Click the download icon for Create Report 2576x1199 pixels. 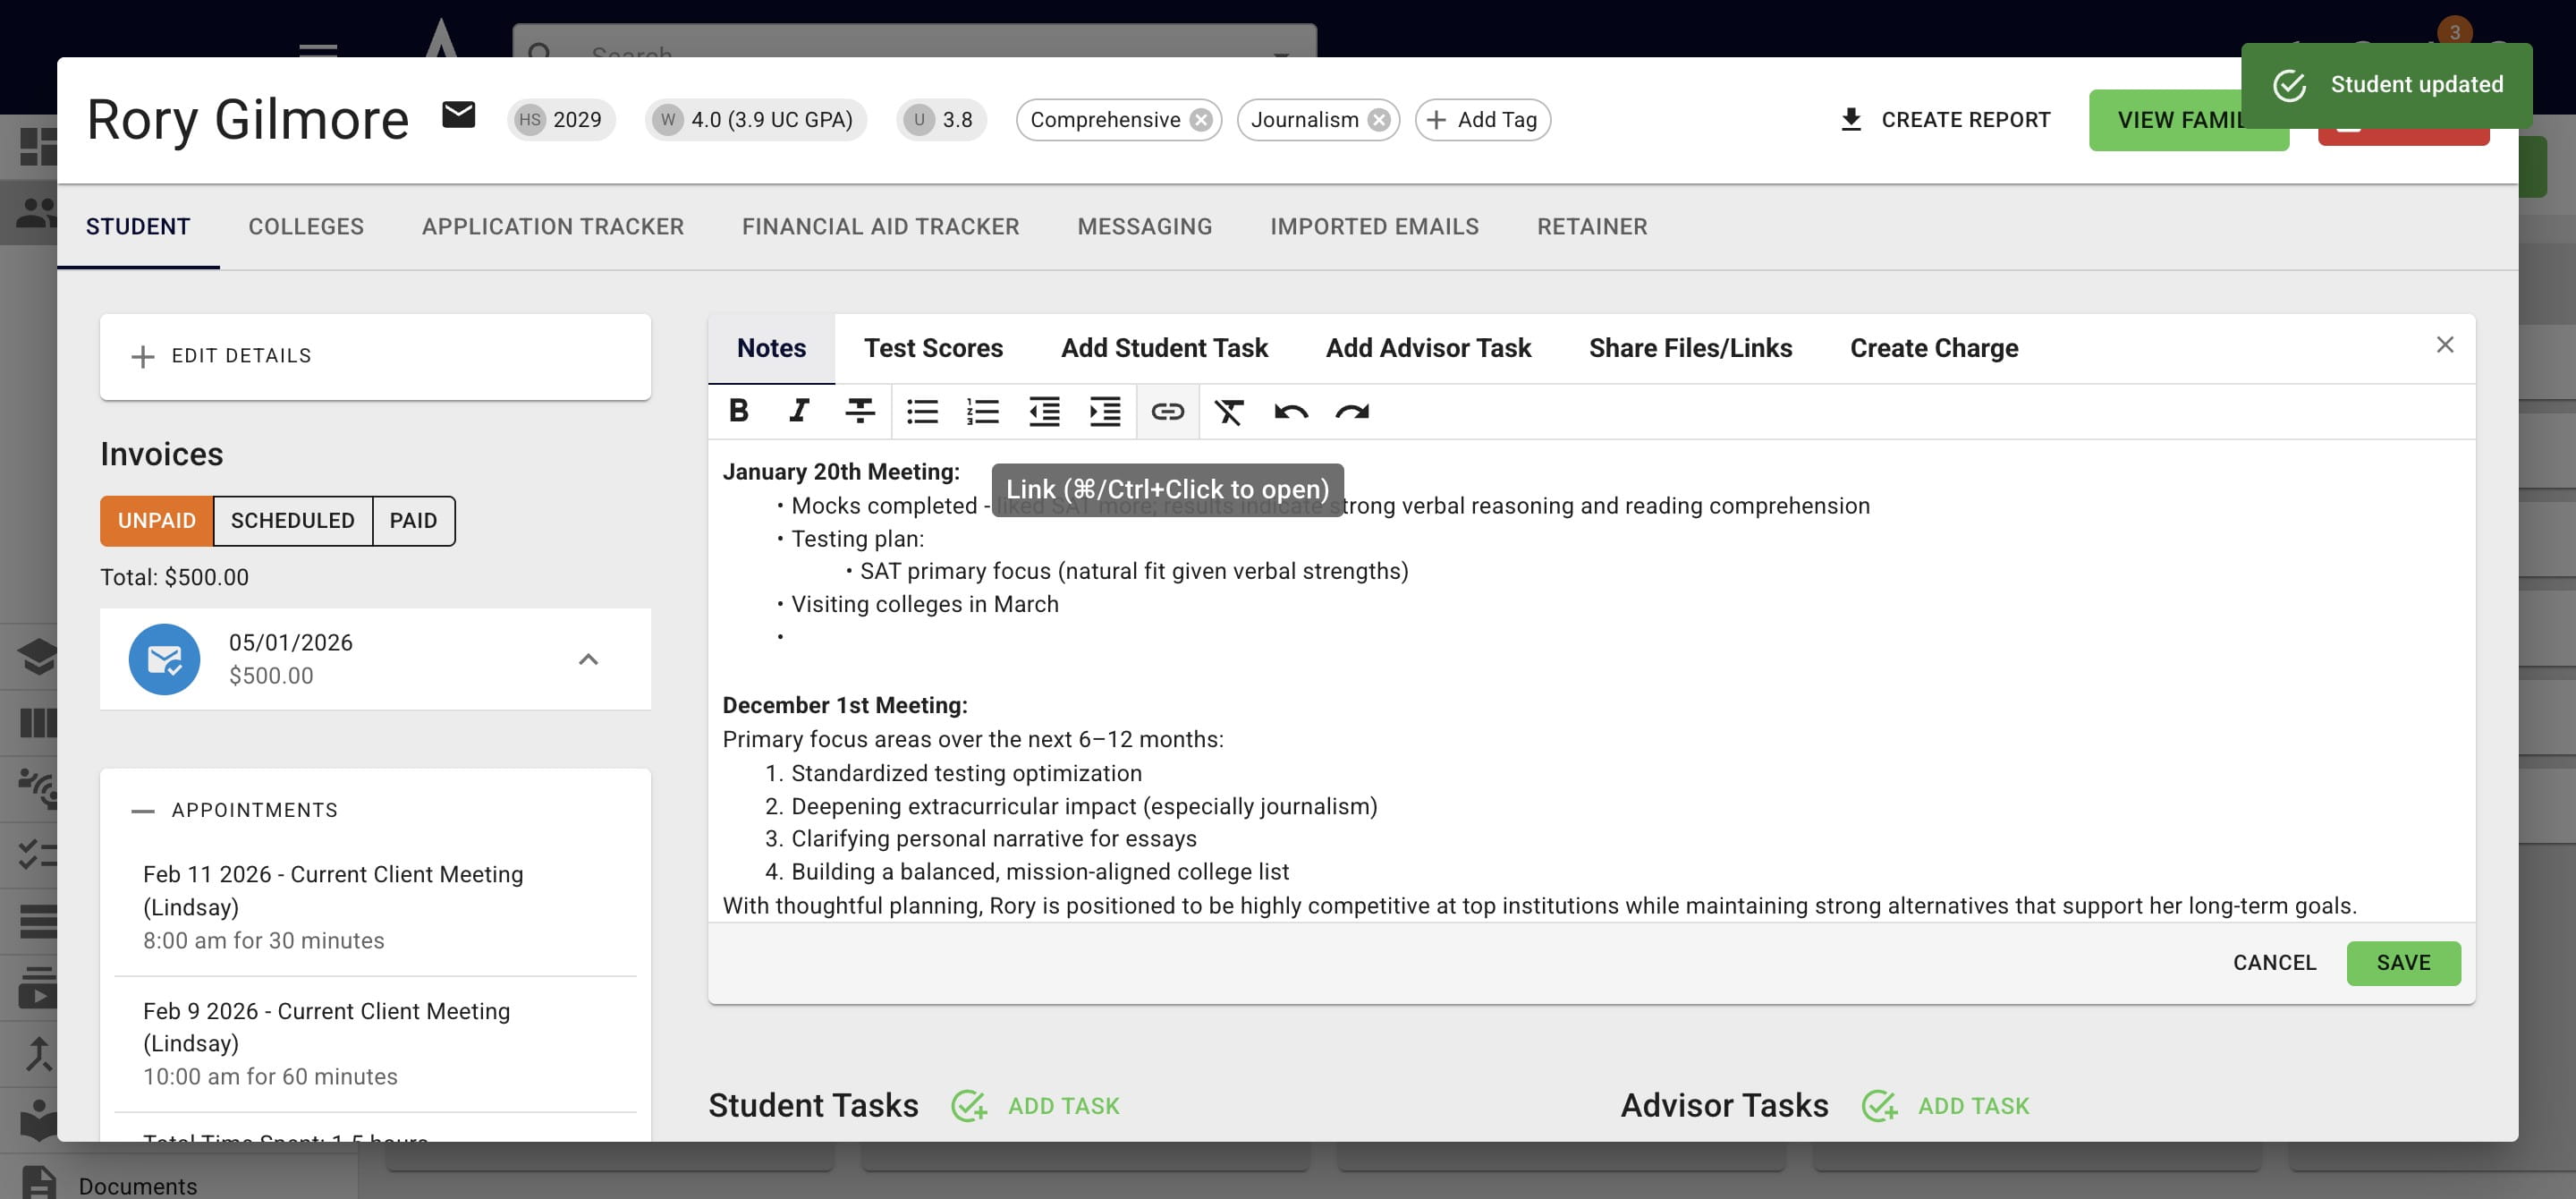click(1851, 120)
